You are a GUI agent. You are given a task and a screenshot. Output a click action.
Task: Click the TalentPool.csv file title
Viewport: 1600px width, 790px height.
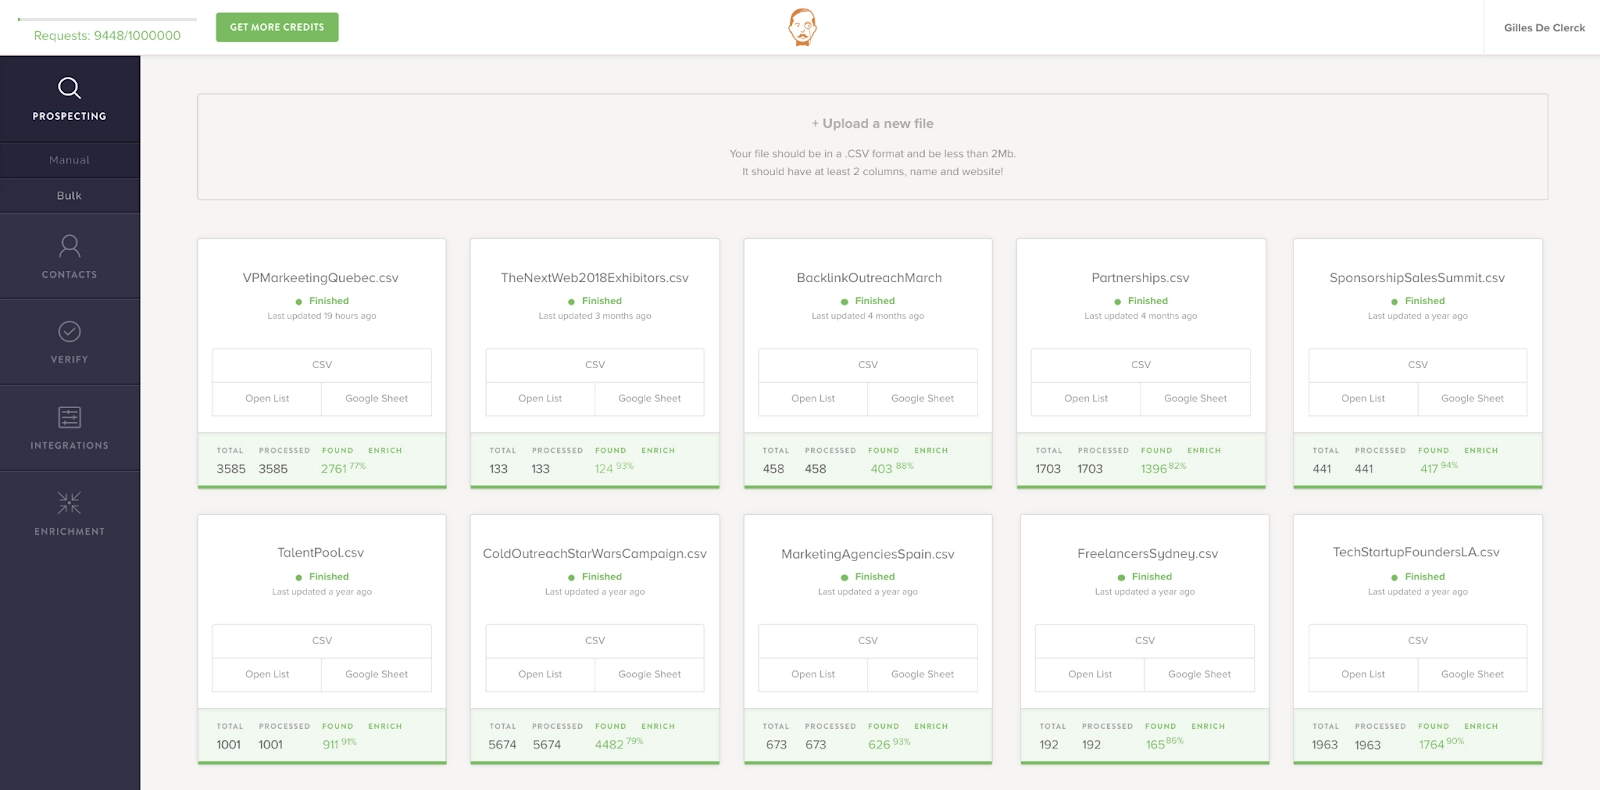[321, 553]
